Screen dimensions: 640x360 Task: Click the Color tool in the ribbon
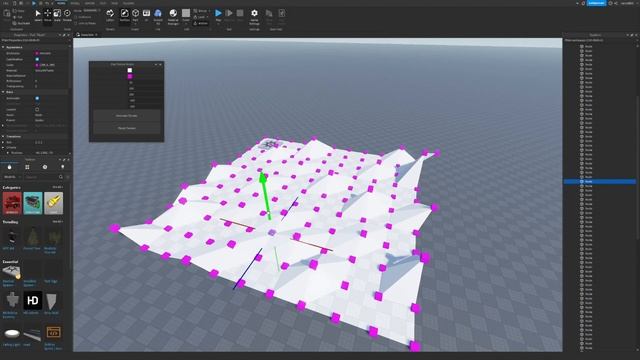point(186,15)
